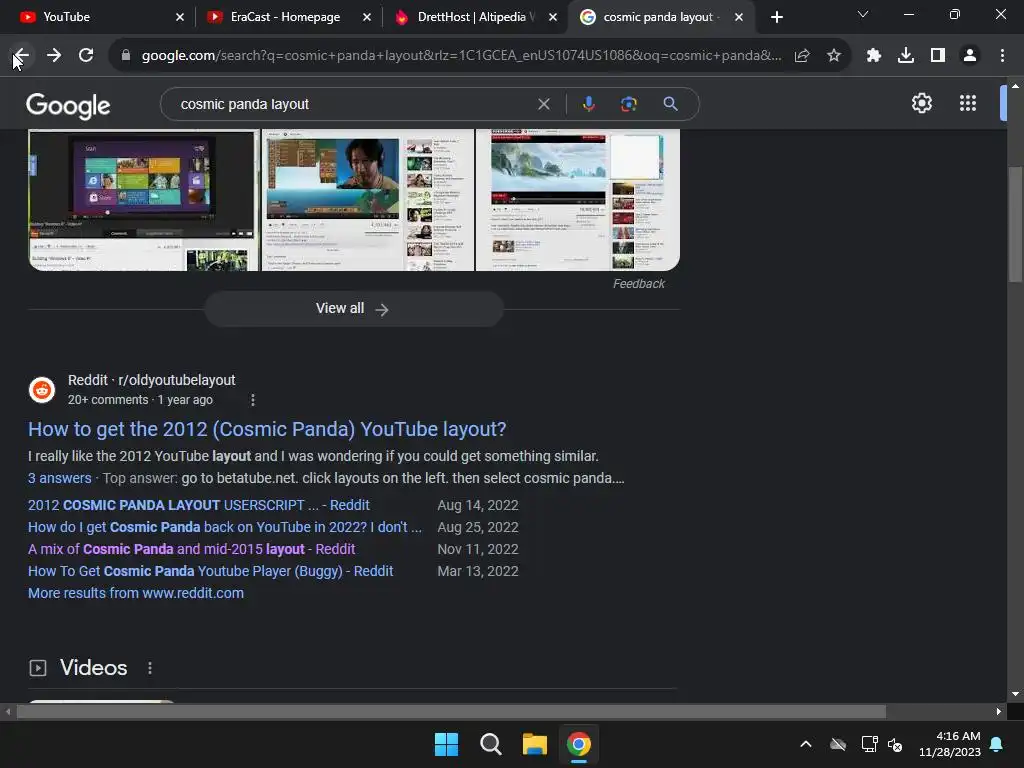Clear the search query

coord(543,104)
